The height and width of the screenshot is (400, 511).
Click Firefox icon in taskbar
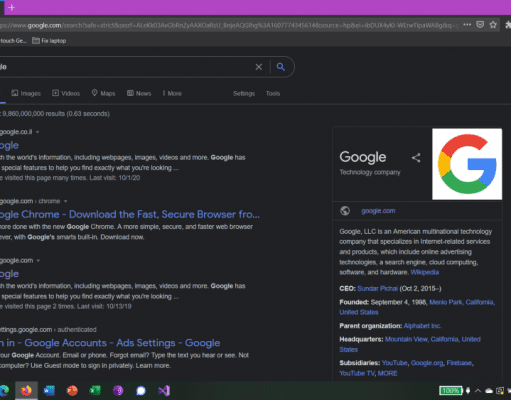pyautogui.click(x=26, y=390)
